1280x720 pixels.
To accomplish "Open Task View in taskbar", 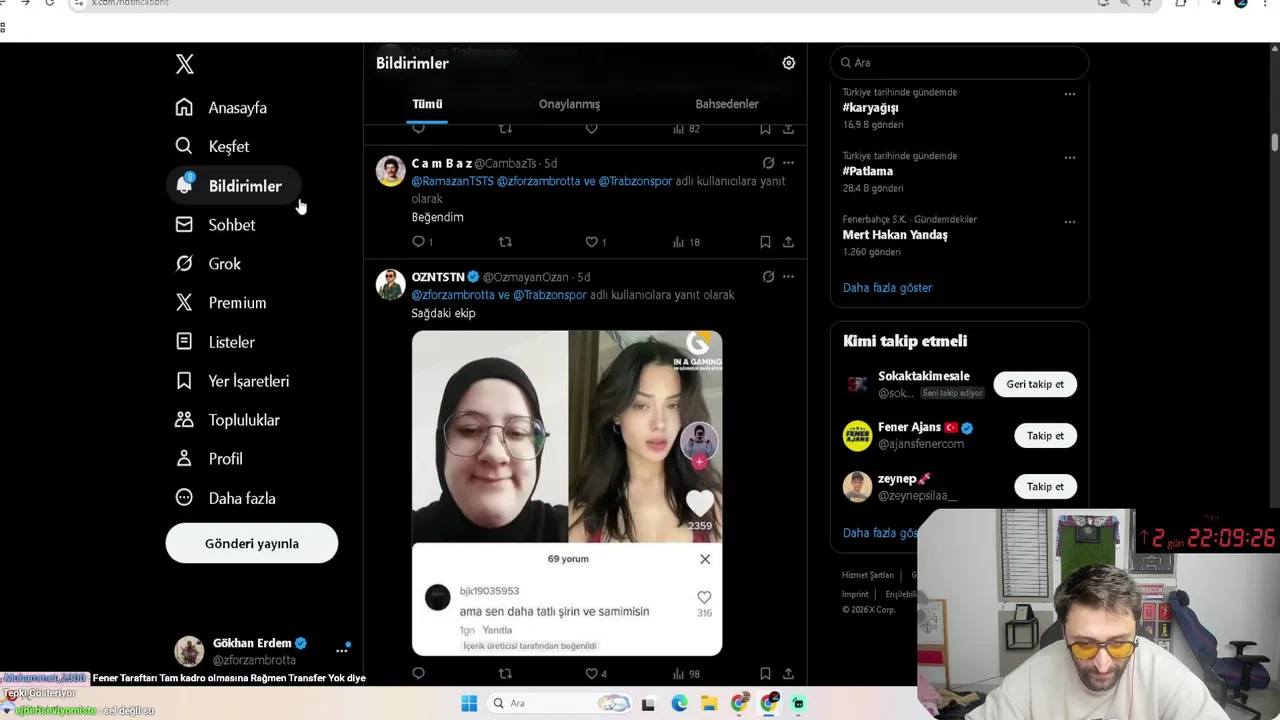I will point(648,704).
